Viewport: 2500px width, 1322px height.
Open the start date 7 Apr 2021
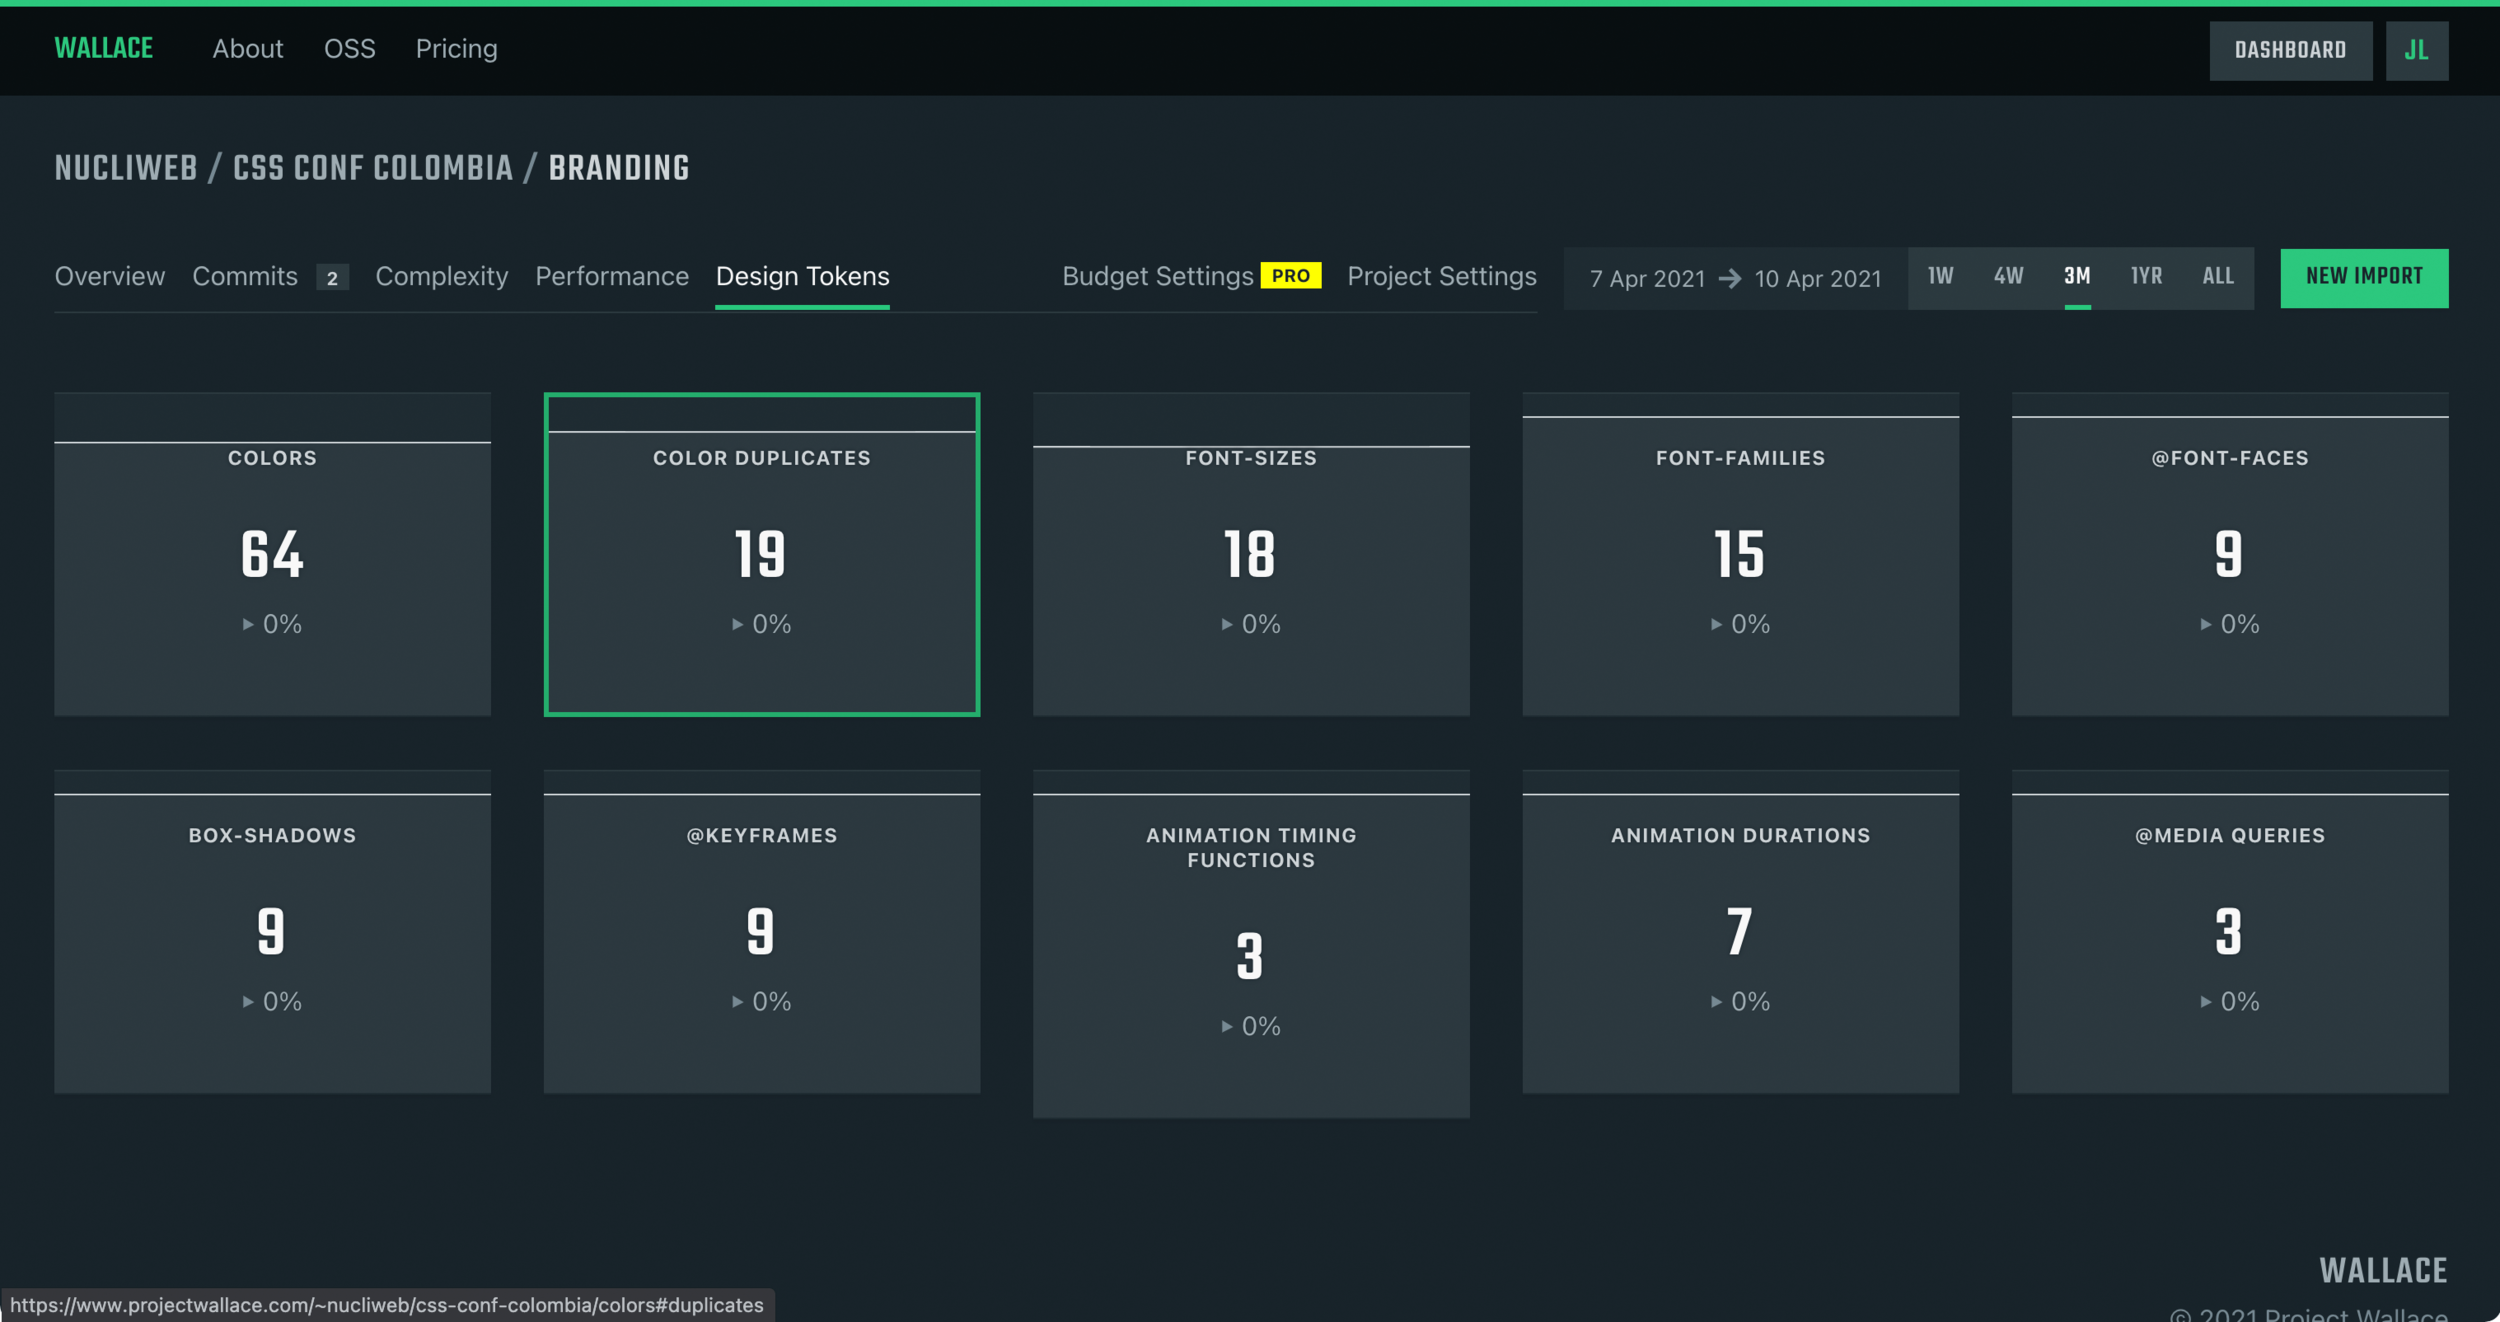(x=1647, y=279)
